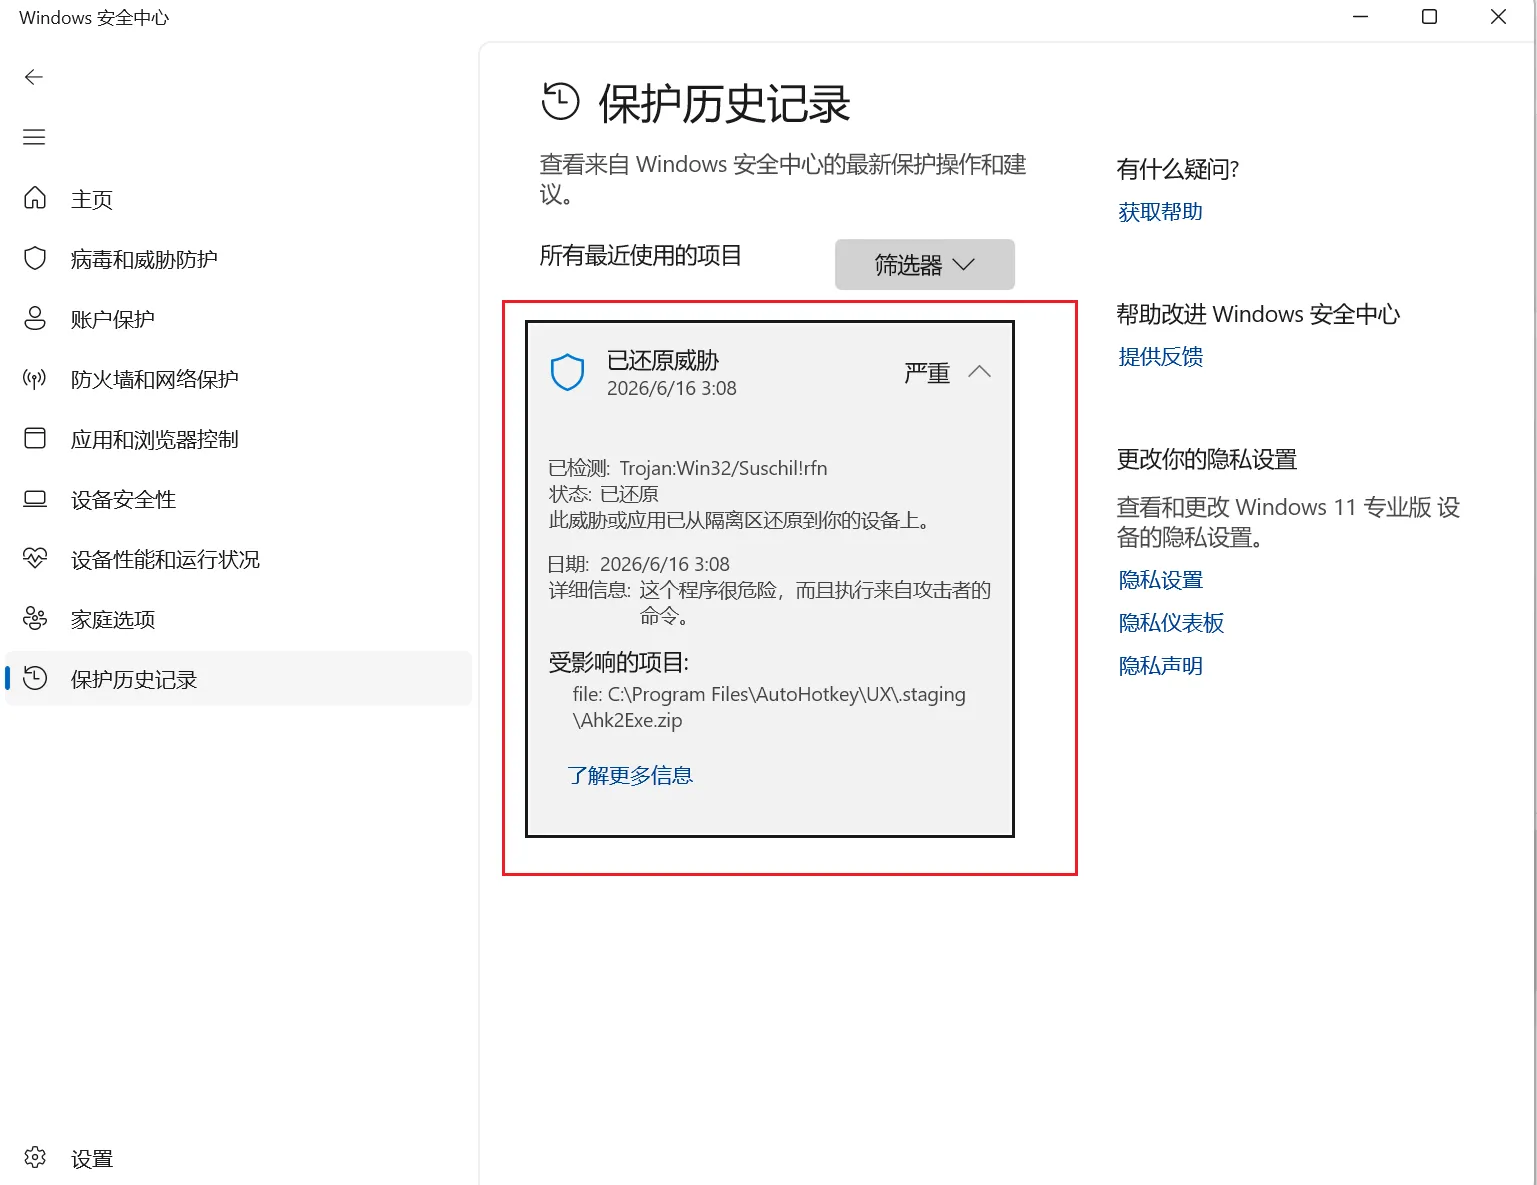Click the 受影响的项目 heading
Image resolution: width=1537 pixels, height=1185 pixels.
point(619,662)
